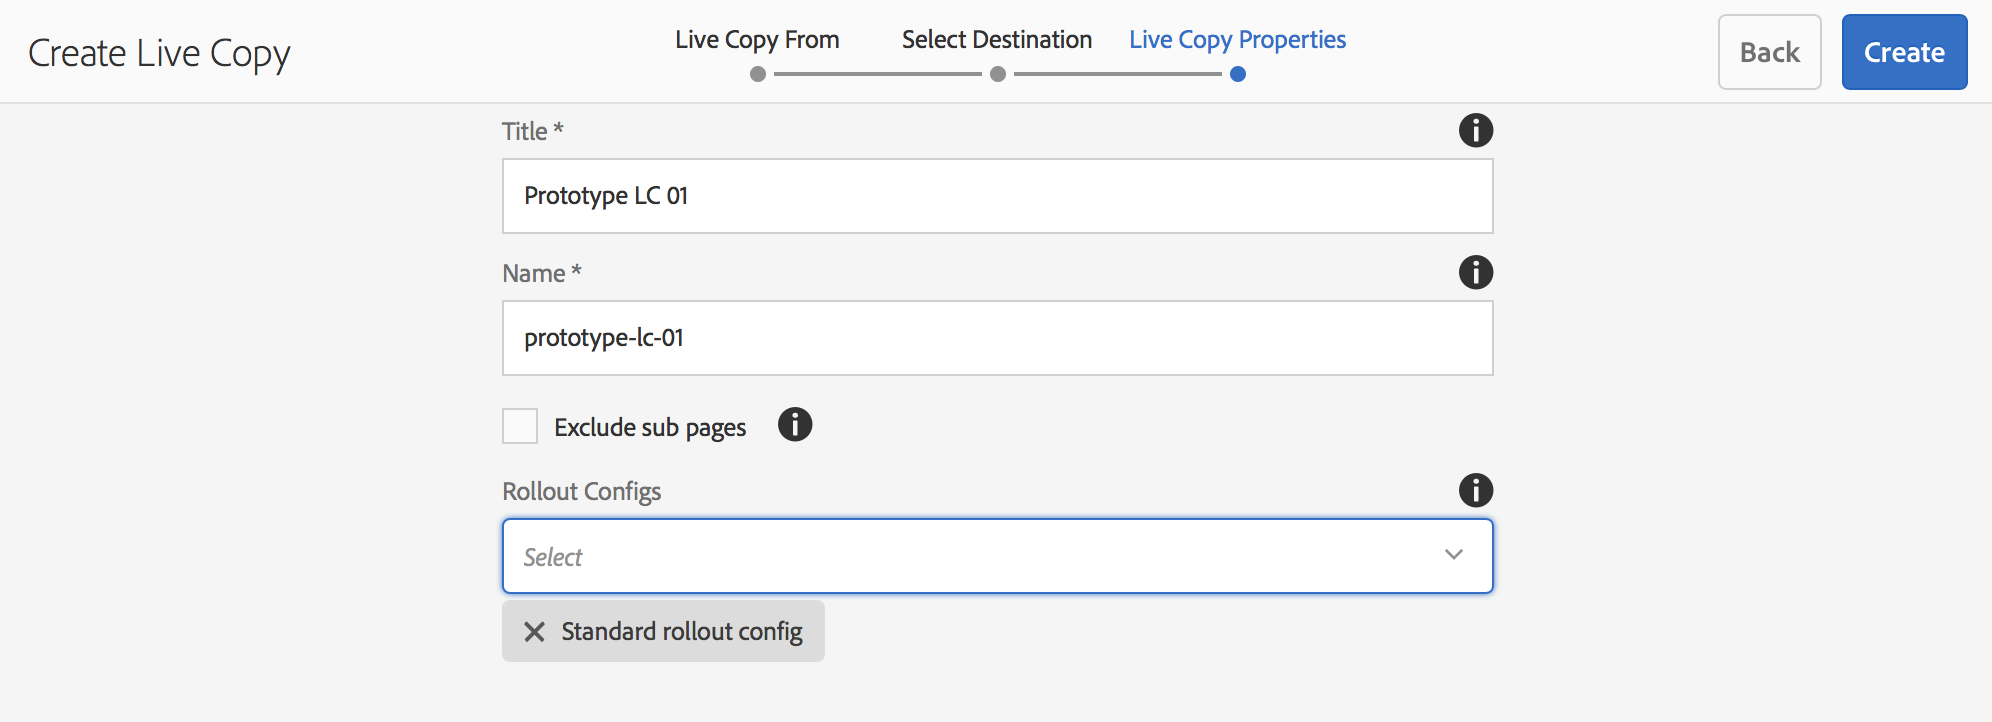Click the Exclude sub pages label text
This screenshot has height=722, width=1992.
(650, 428)
